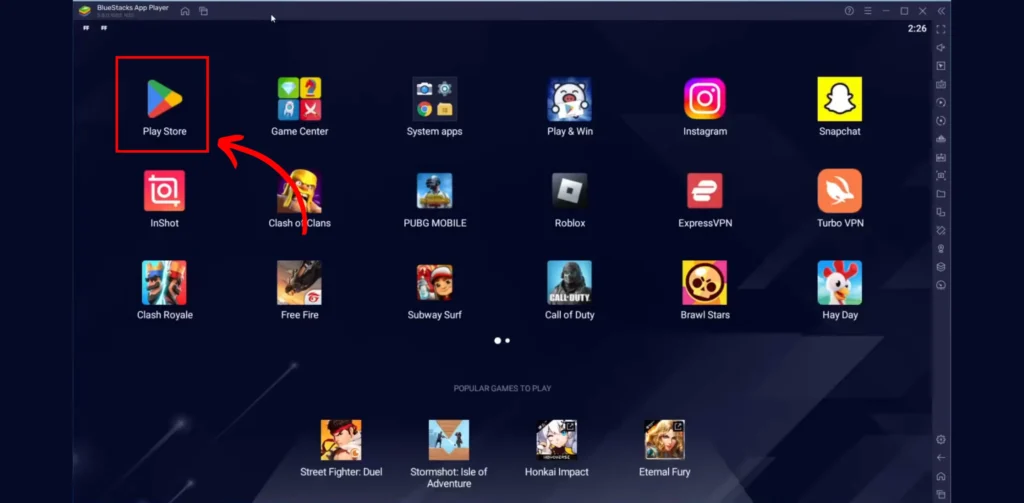
Task: Open BlueStacks settings gear icon
Action: (941, 440)
